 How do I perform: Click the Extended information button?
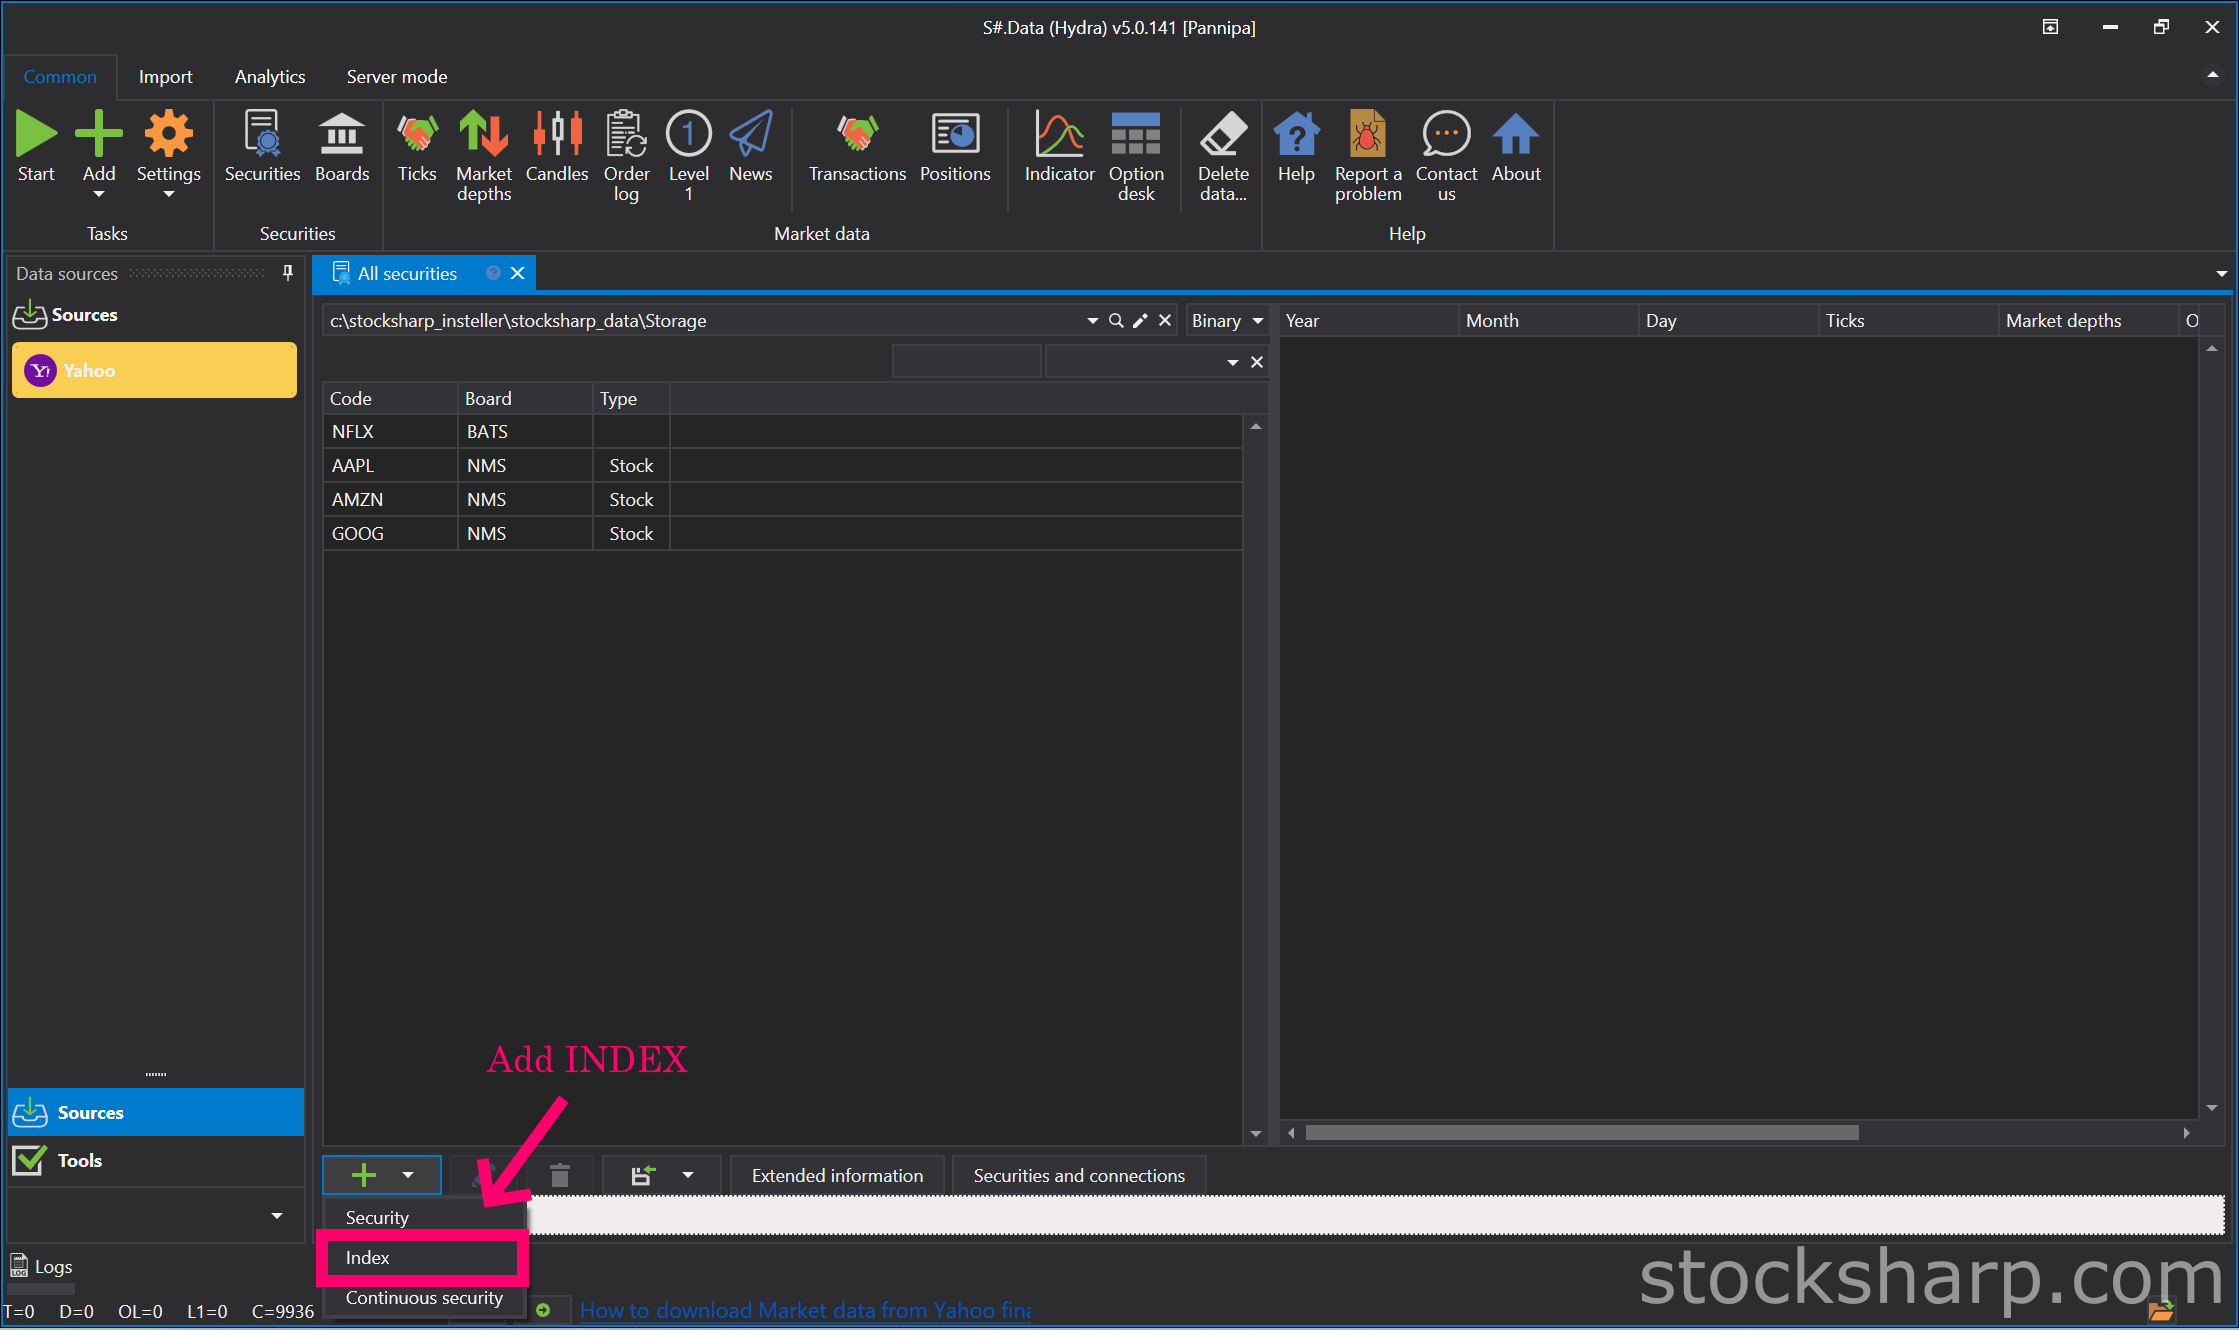pyautogui.click(x=837, y=1176)
